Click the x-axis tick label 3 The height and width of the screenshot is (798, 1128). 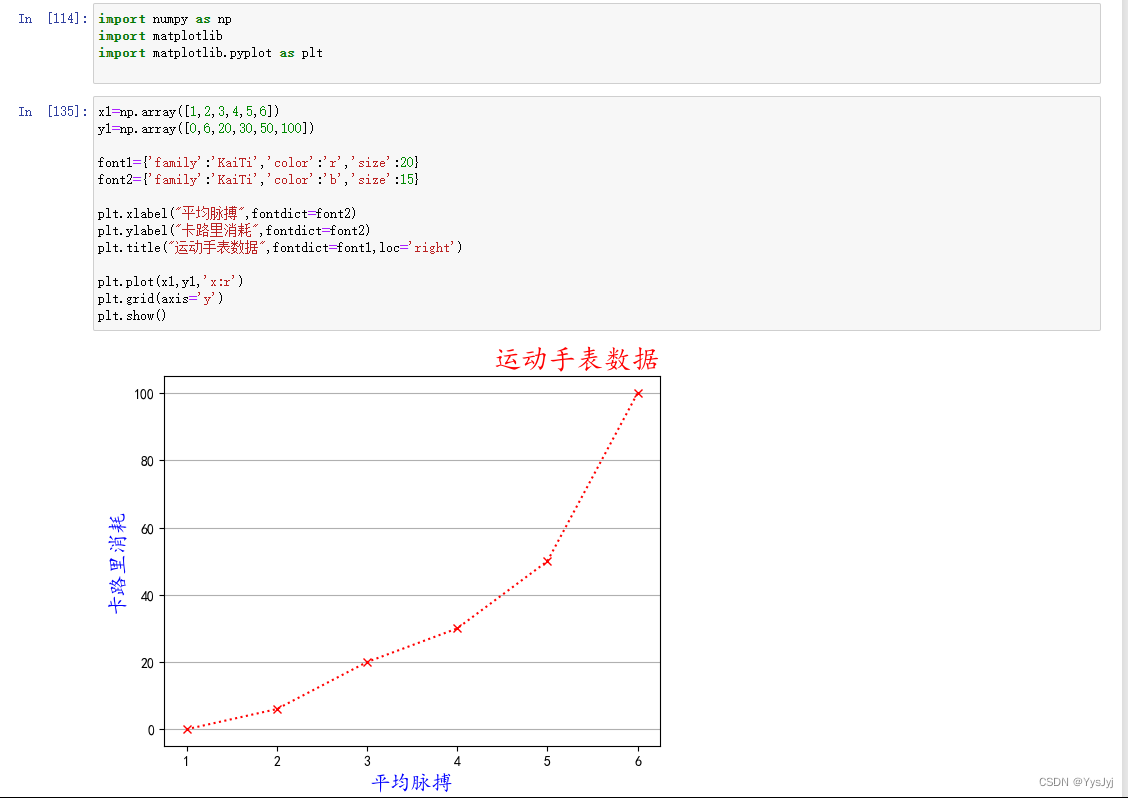coord(367,761)
